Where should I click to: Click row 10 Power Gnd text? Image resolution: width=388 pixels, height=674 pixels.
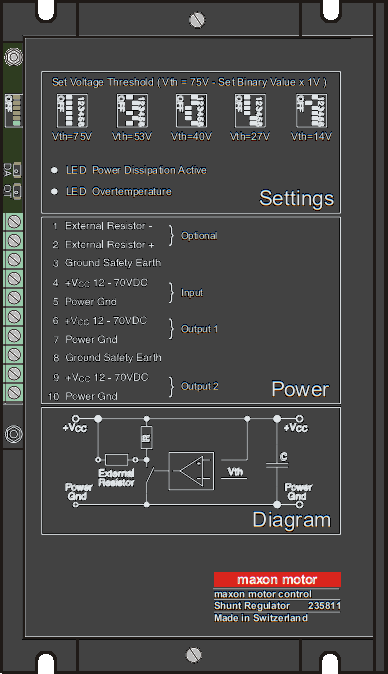pos(91,396)
